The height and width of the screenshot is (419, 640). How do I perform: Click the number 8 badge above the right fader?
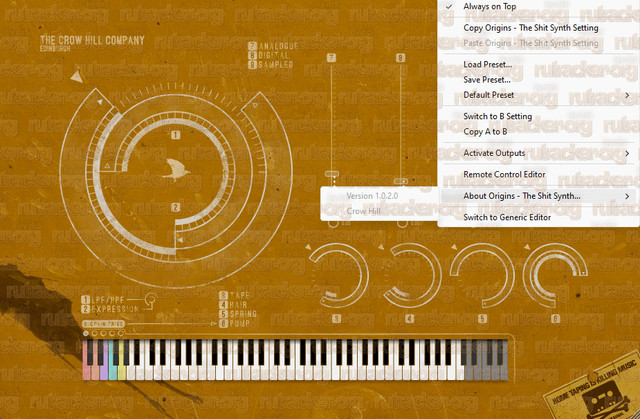[400, 58]
